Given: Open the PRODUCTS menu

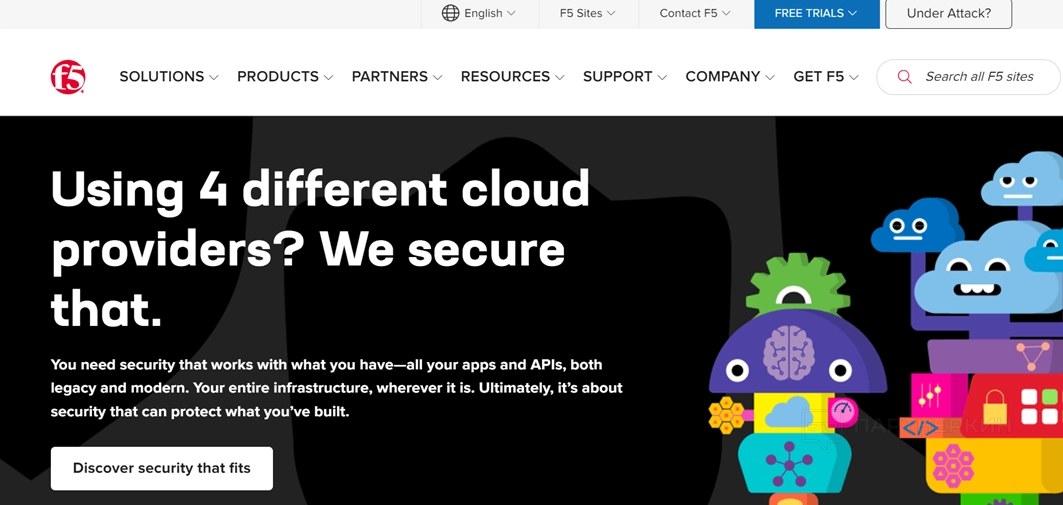Looking at the screenshot, I should click(285, 77).
